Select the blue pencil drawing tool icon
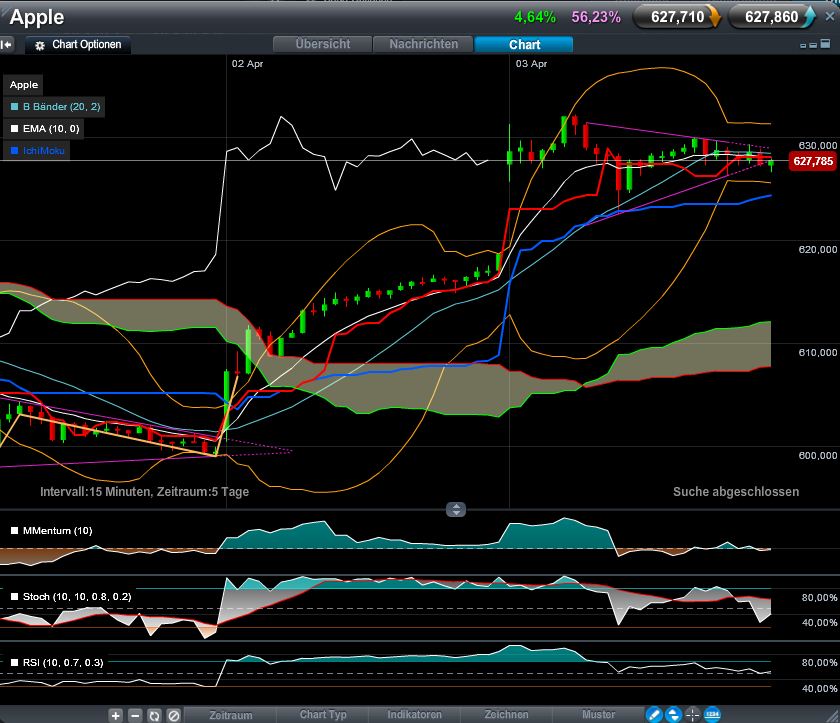The height and width of the screenshot is (723, 840). (654, 714)
